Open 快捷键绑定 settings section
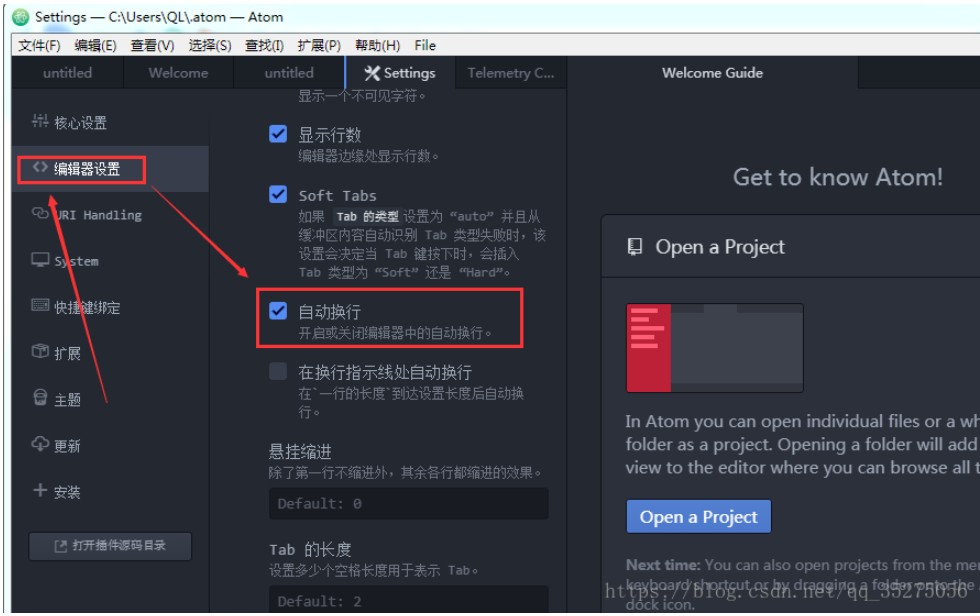The width and height of the screenshot is (980, 616). pos(110,307)
